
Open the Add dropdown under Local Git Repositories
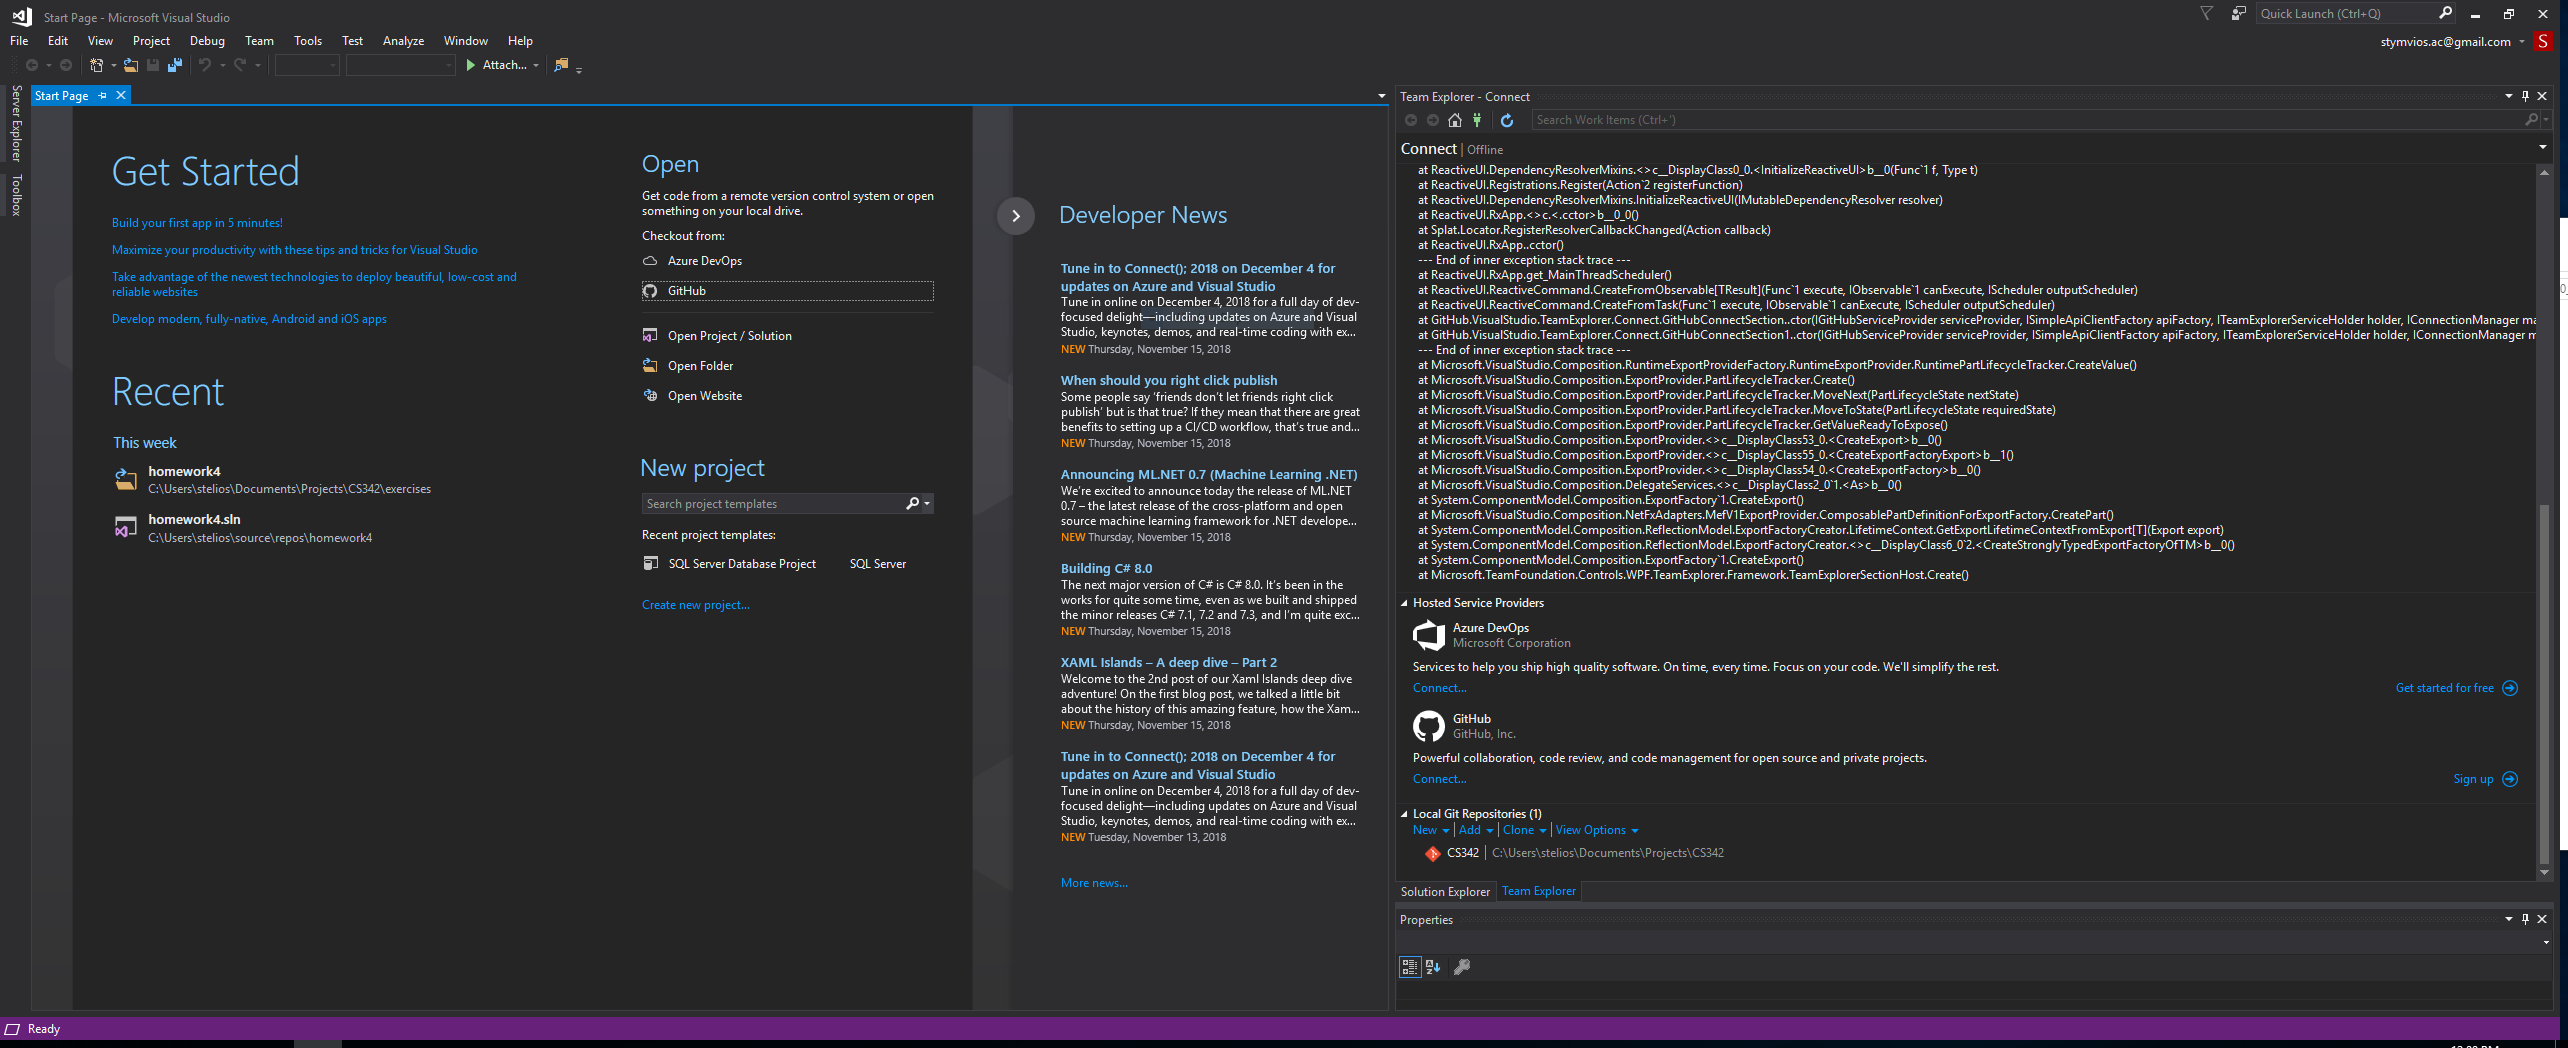pos(1476,830)
